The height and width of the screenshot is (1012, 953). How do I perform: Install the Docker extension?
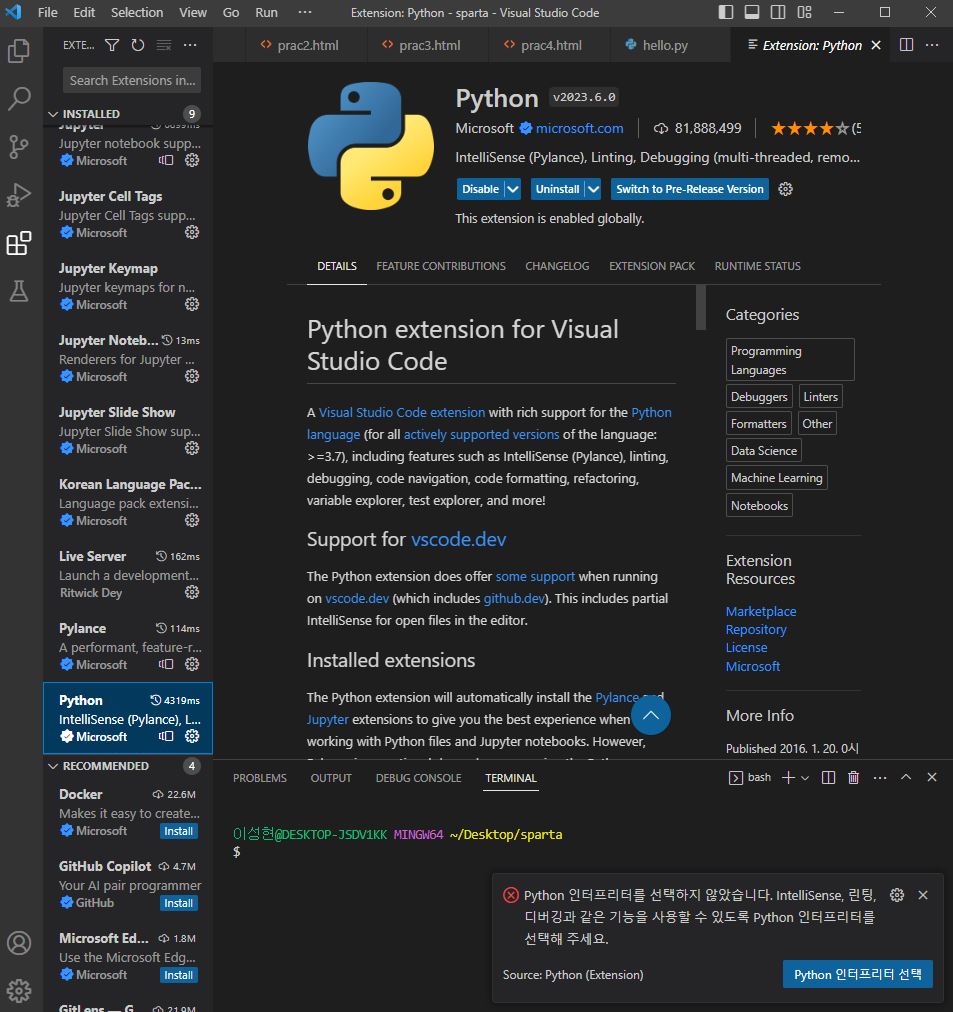pos(179,831)
